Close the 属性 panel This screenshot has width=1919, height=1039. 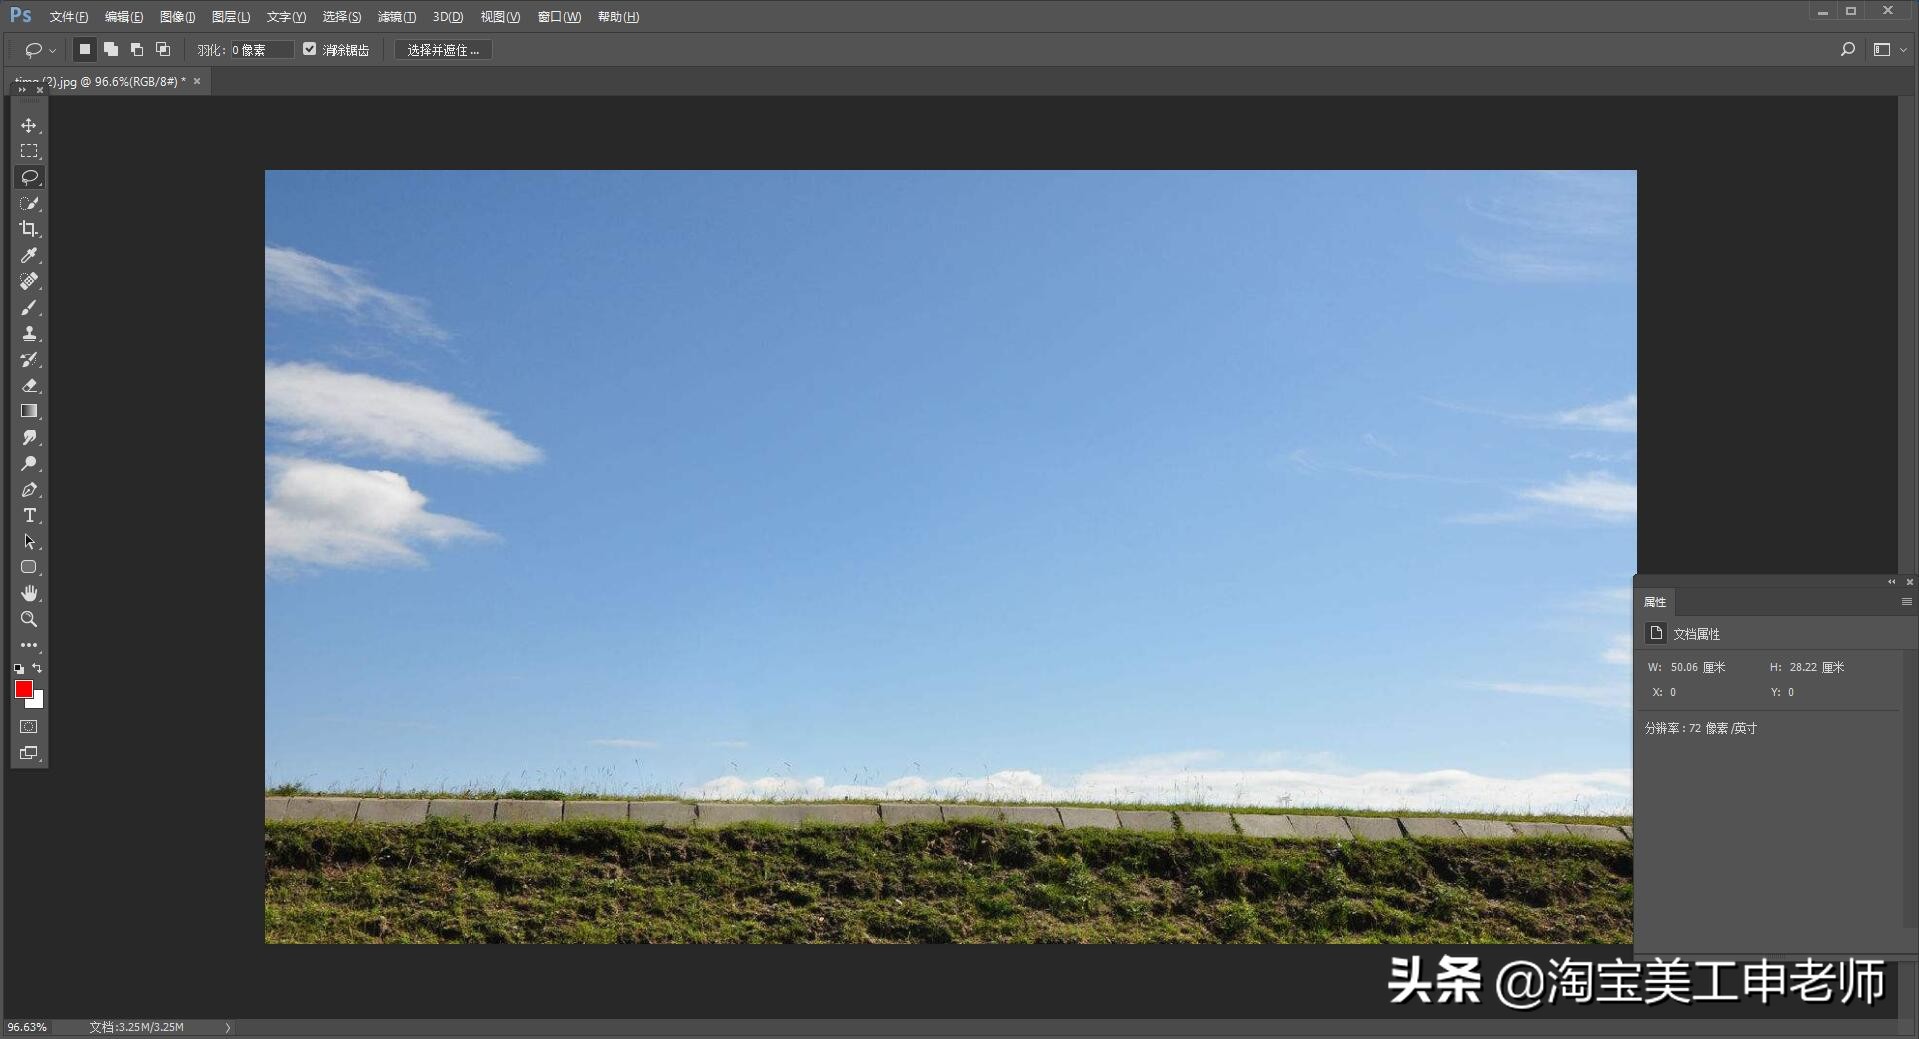[1909, 582]
